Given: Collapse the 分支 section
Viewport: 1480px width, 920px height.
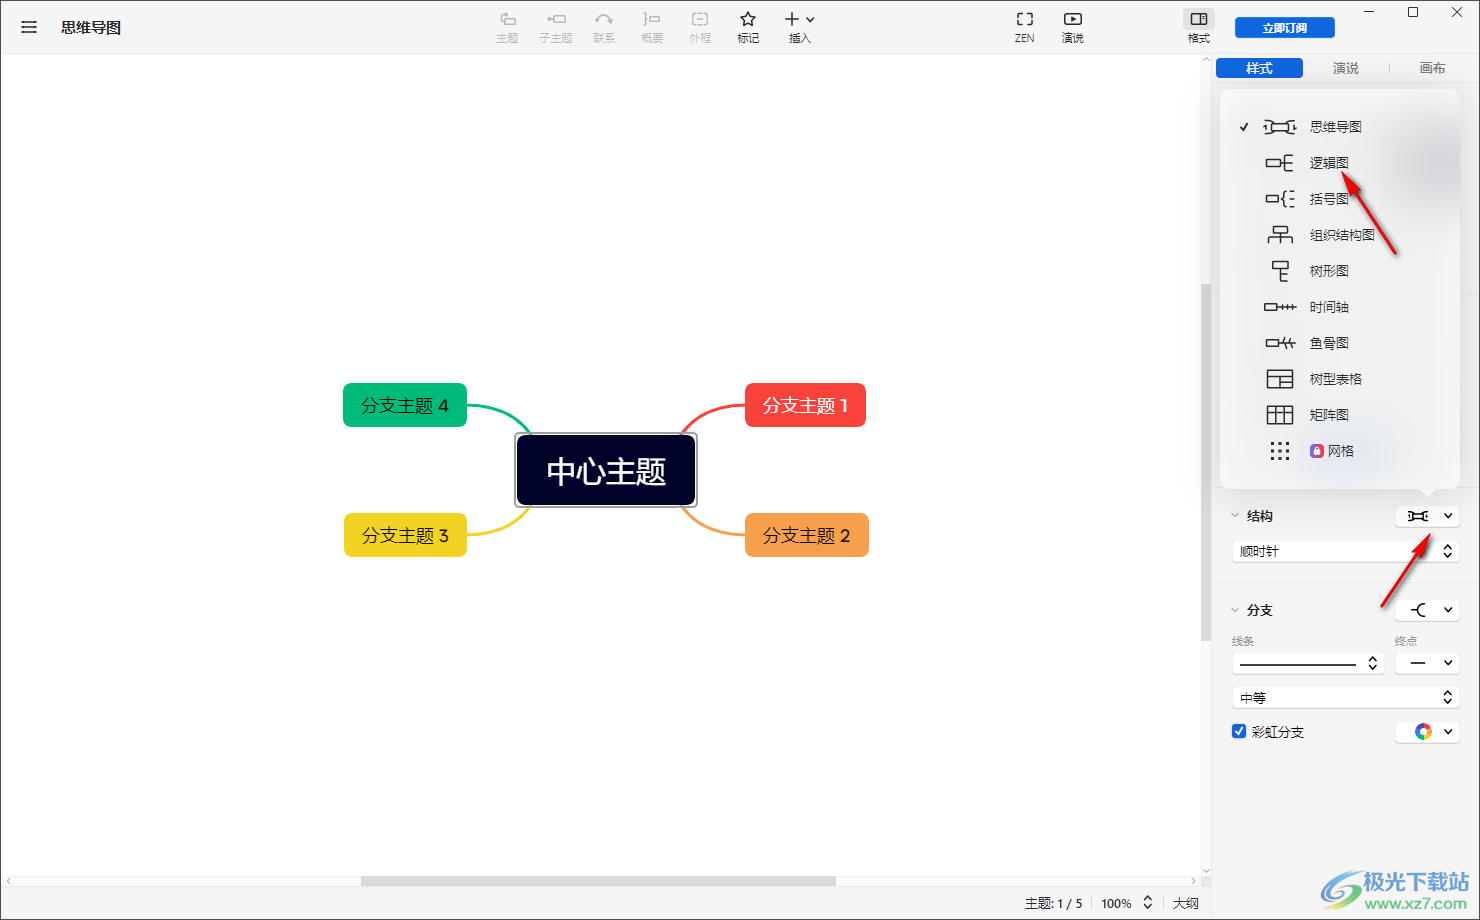Looking at the screenshot, I should (x=1235, y=610).
